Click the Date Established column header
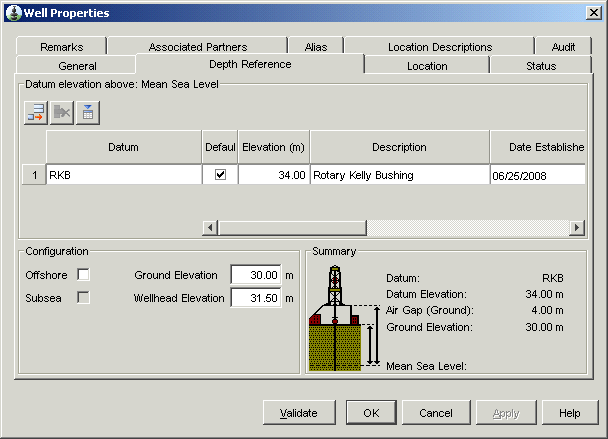 tap(538, 147)
